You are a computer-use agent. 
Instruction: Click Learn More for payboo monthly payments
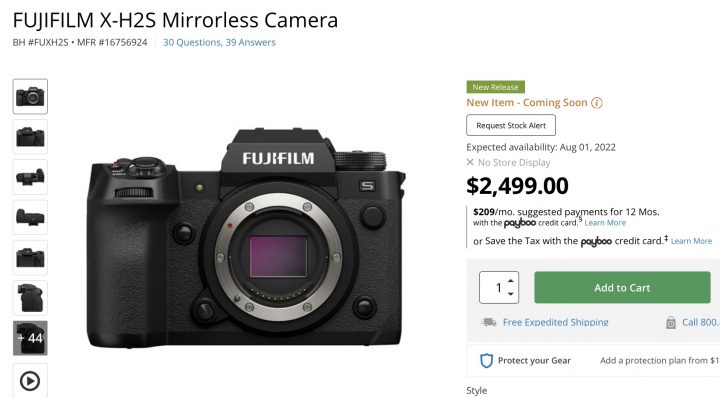[605, 223]
